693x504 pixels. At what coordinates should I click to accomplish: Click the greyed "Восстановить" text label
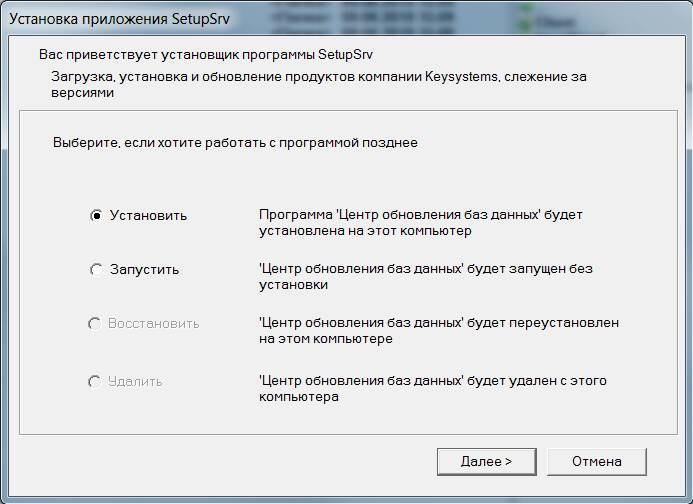(154, 323)
